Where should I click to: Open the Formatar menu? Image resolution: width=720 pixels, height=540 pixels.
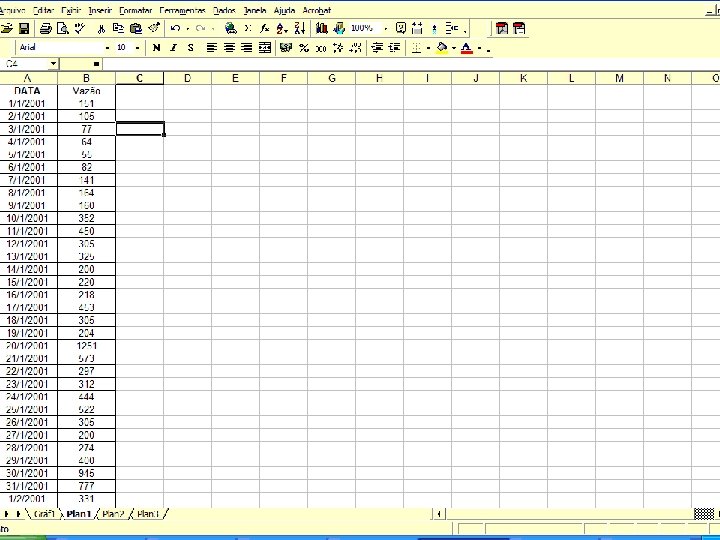[135, 10]
